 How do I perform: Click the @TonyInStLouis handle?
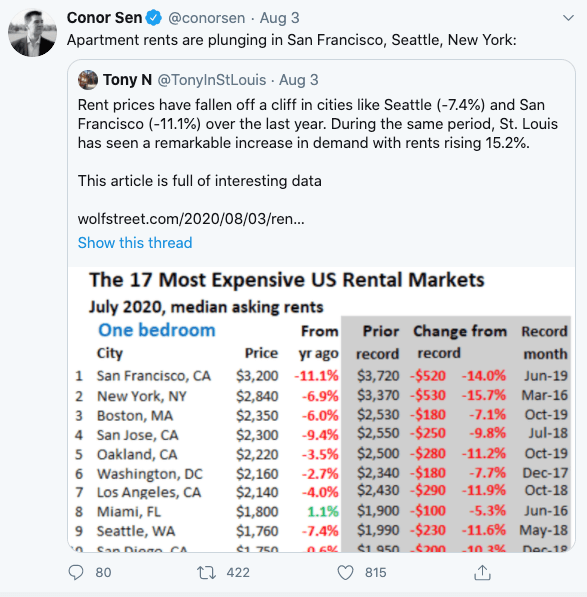coord(212,80)
